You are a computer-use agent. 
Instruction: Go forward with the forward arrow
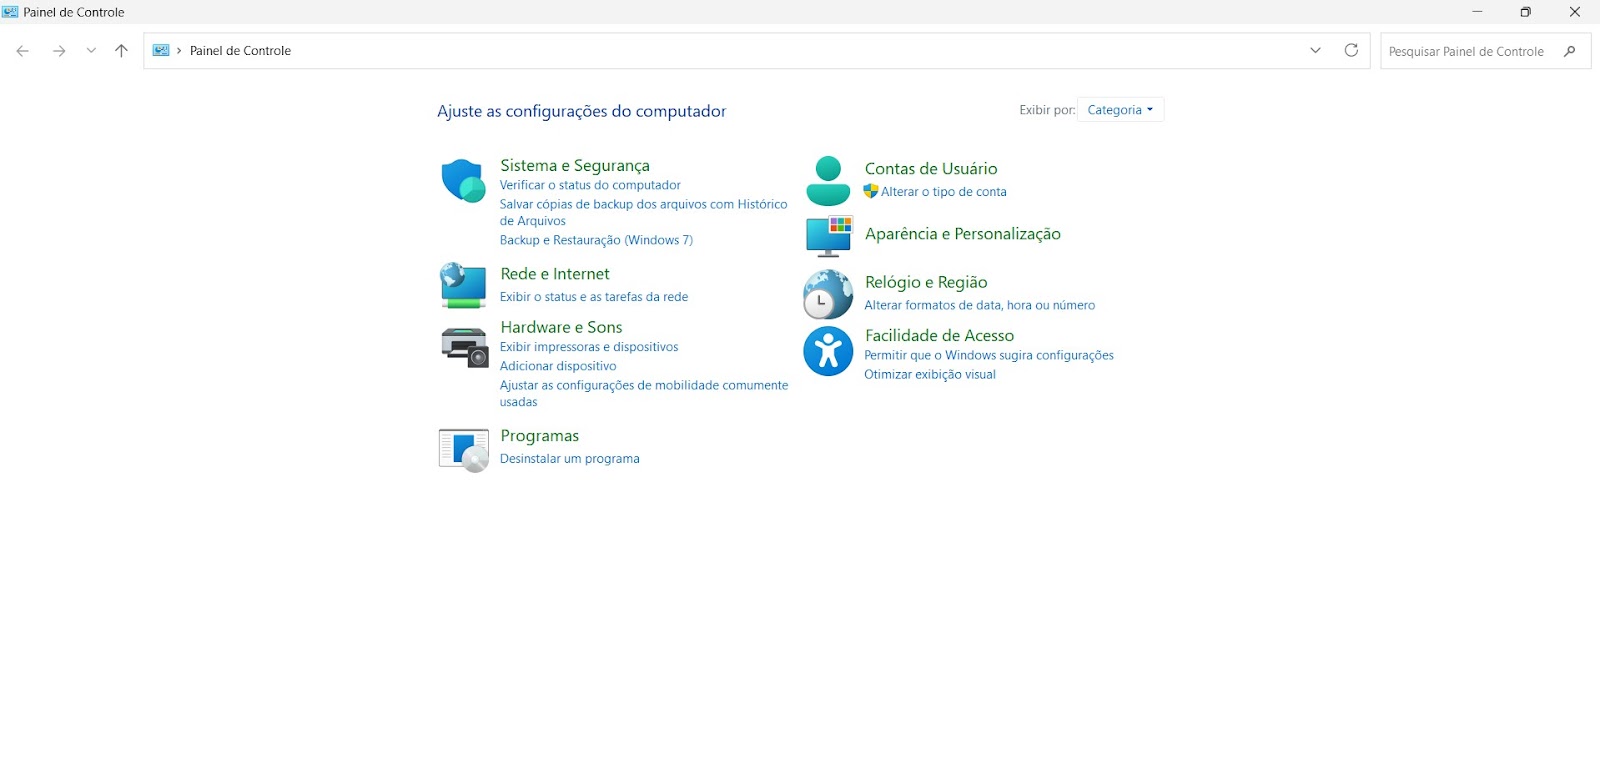[x=59, y=51]
